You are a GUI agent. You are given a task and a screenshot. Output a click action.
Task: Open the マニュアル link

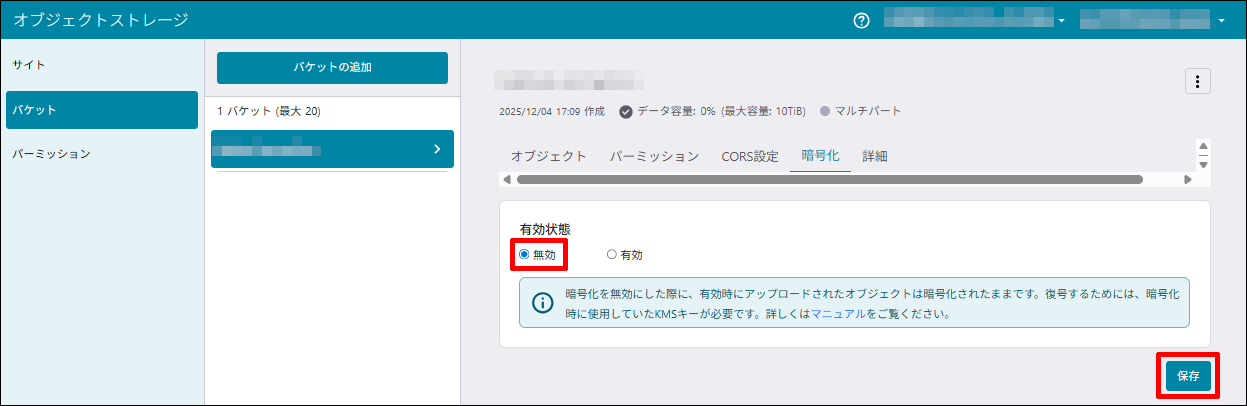point(838,313)
